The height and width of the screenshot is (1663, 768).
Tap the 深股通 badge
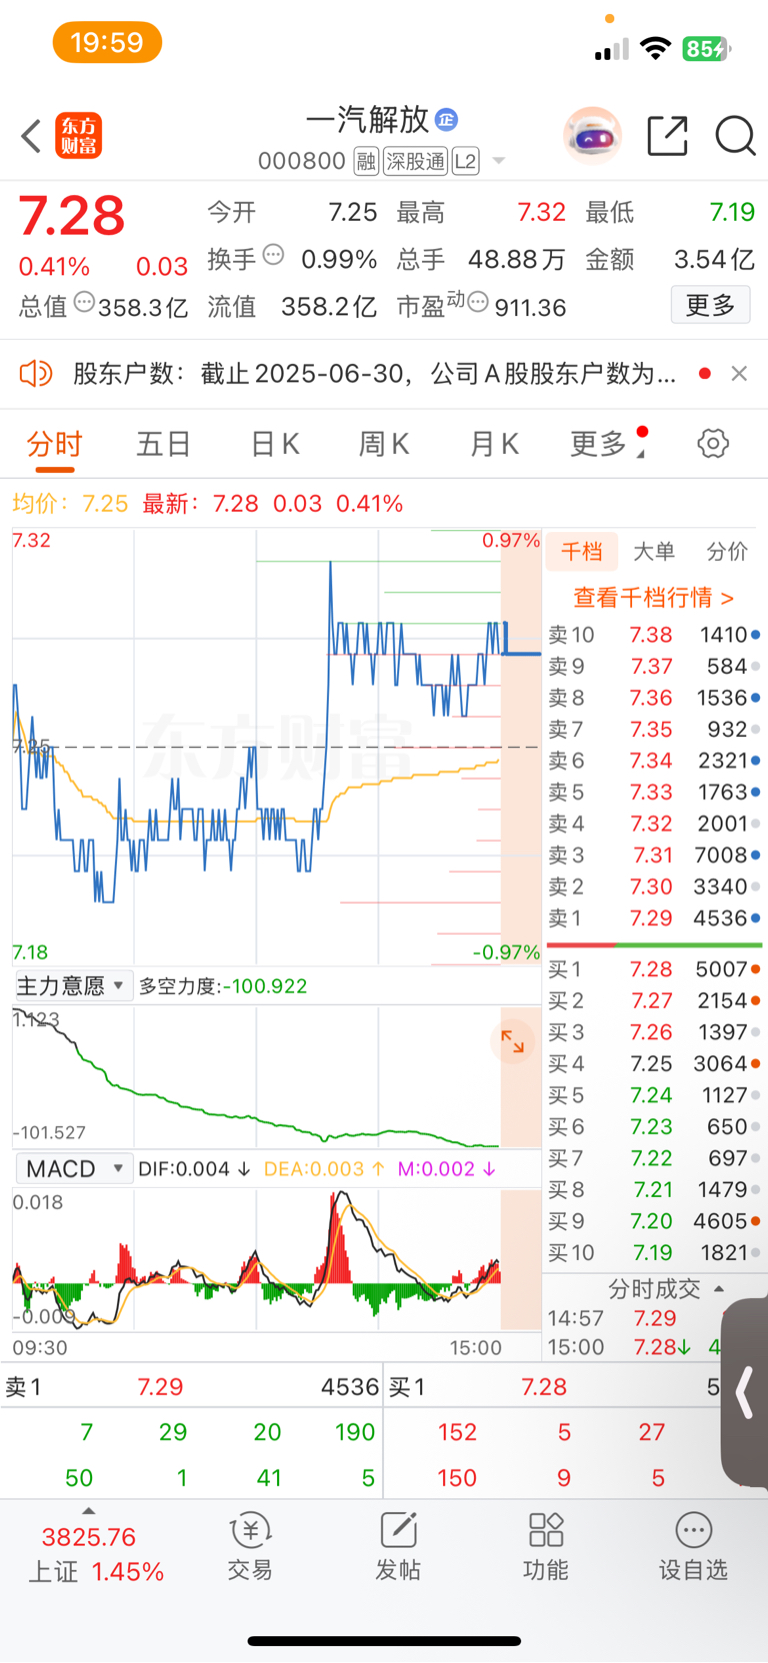pos(416,161)
